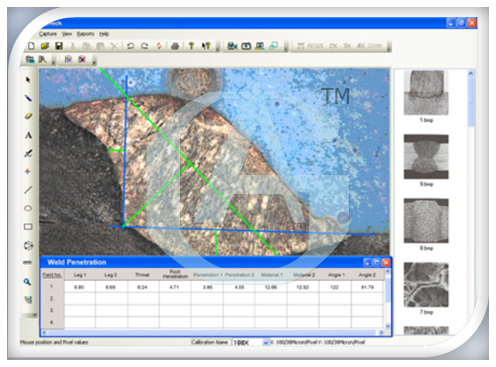
Task: Click the yellow question mark Help icon
Action: [191, 46]
